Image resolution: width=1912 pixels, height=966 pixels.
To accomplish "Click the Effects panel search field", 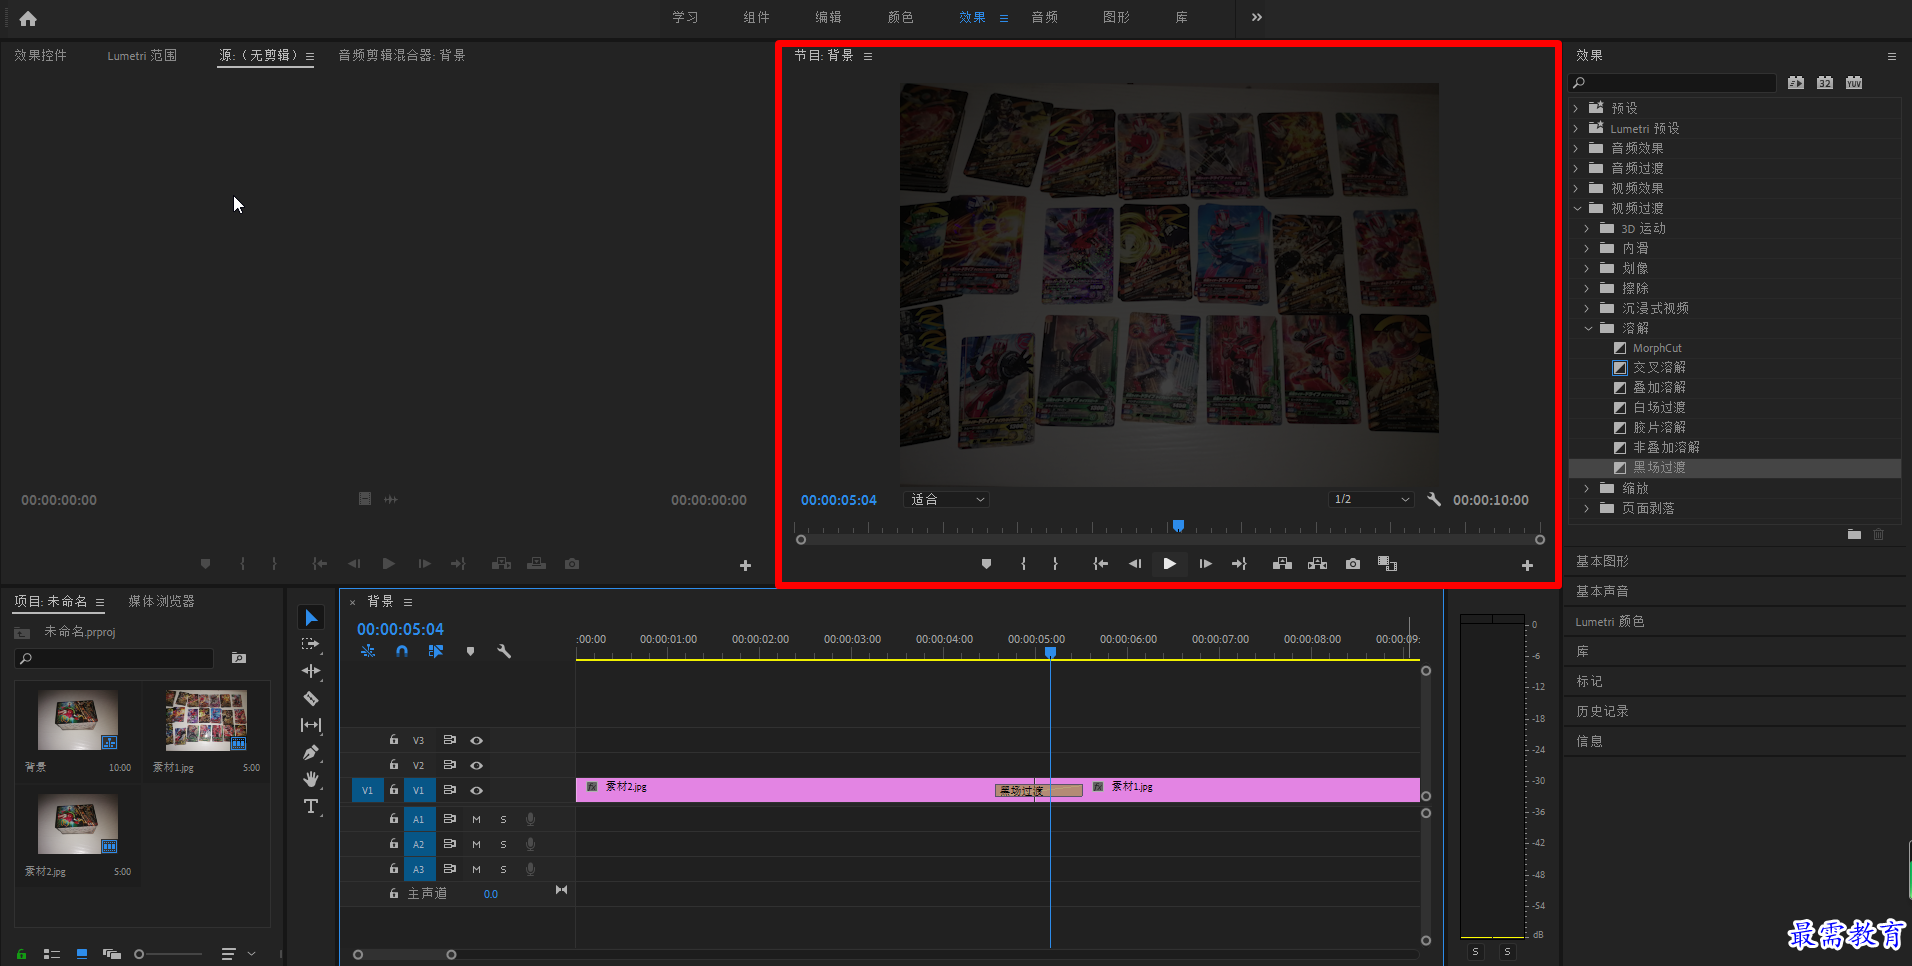I will pos(1672,83).
